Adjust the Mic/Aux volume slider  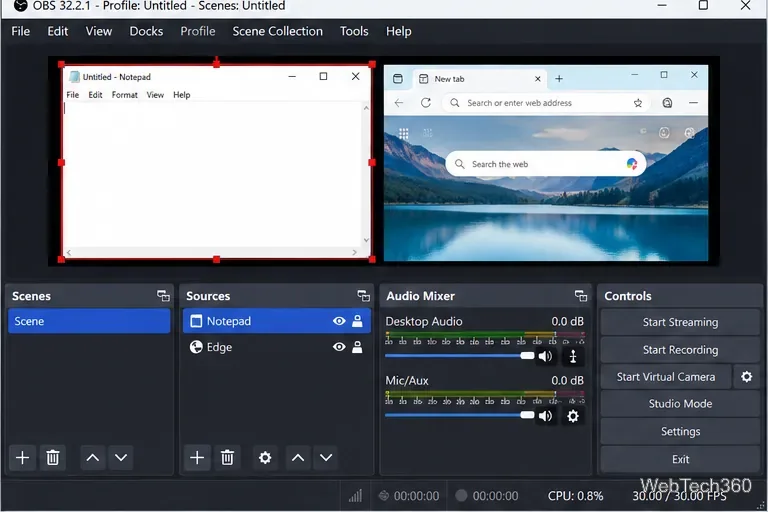coord(459,415)
